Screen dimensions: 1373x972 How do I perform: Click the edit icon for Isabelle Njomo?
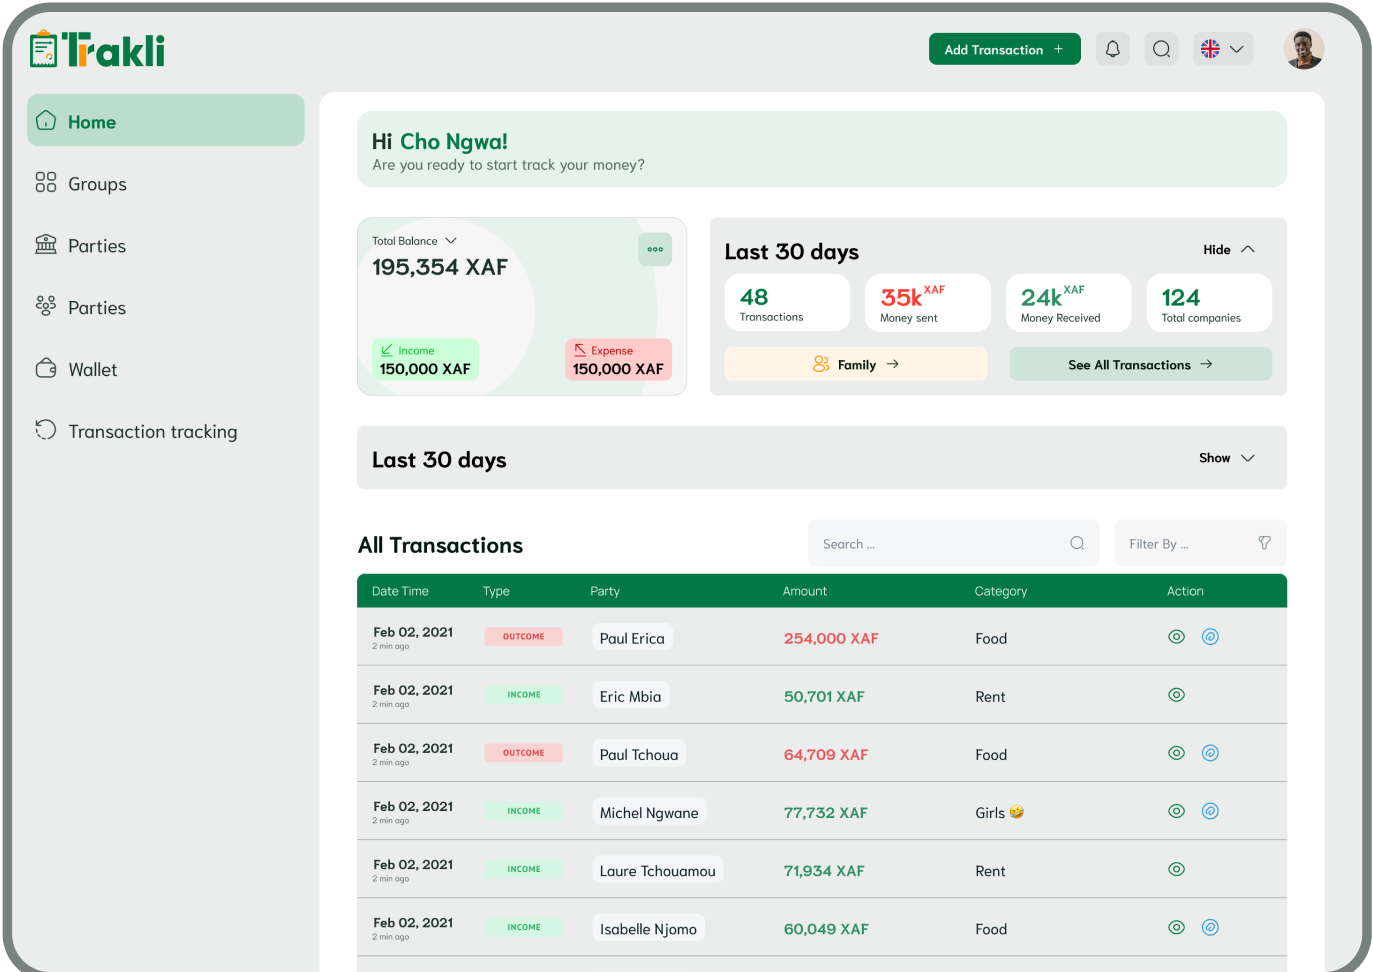pos(1210,928)
